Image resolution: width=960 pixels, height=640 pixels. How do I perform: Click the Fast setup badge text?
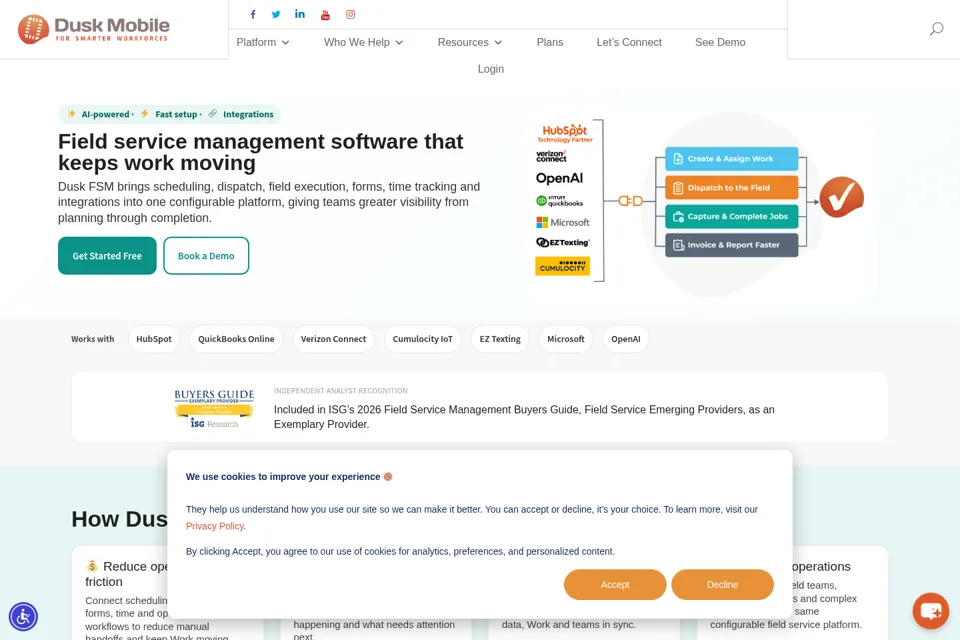[x=176, y=115]
